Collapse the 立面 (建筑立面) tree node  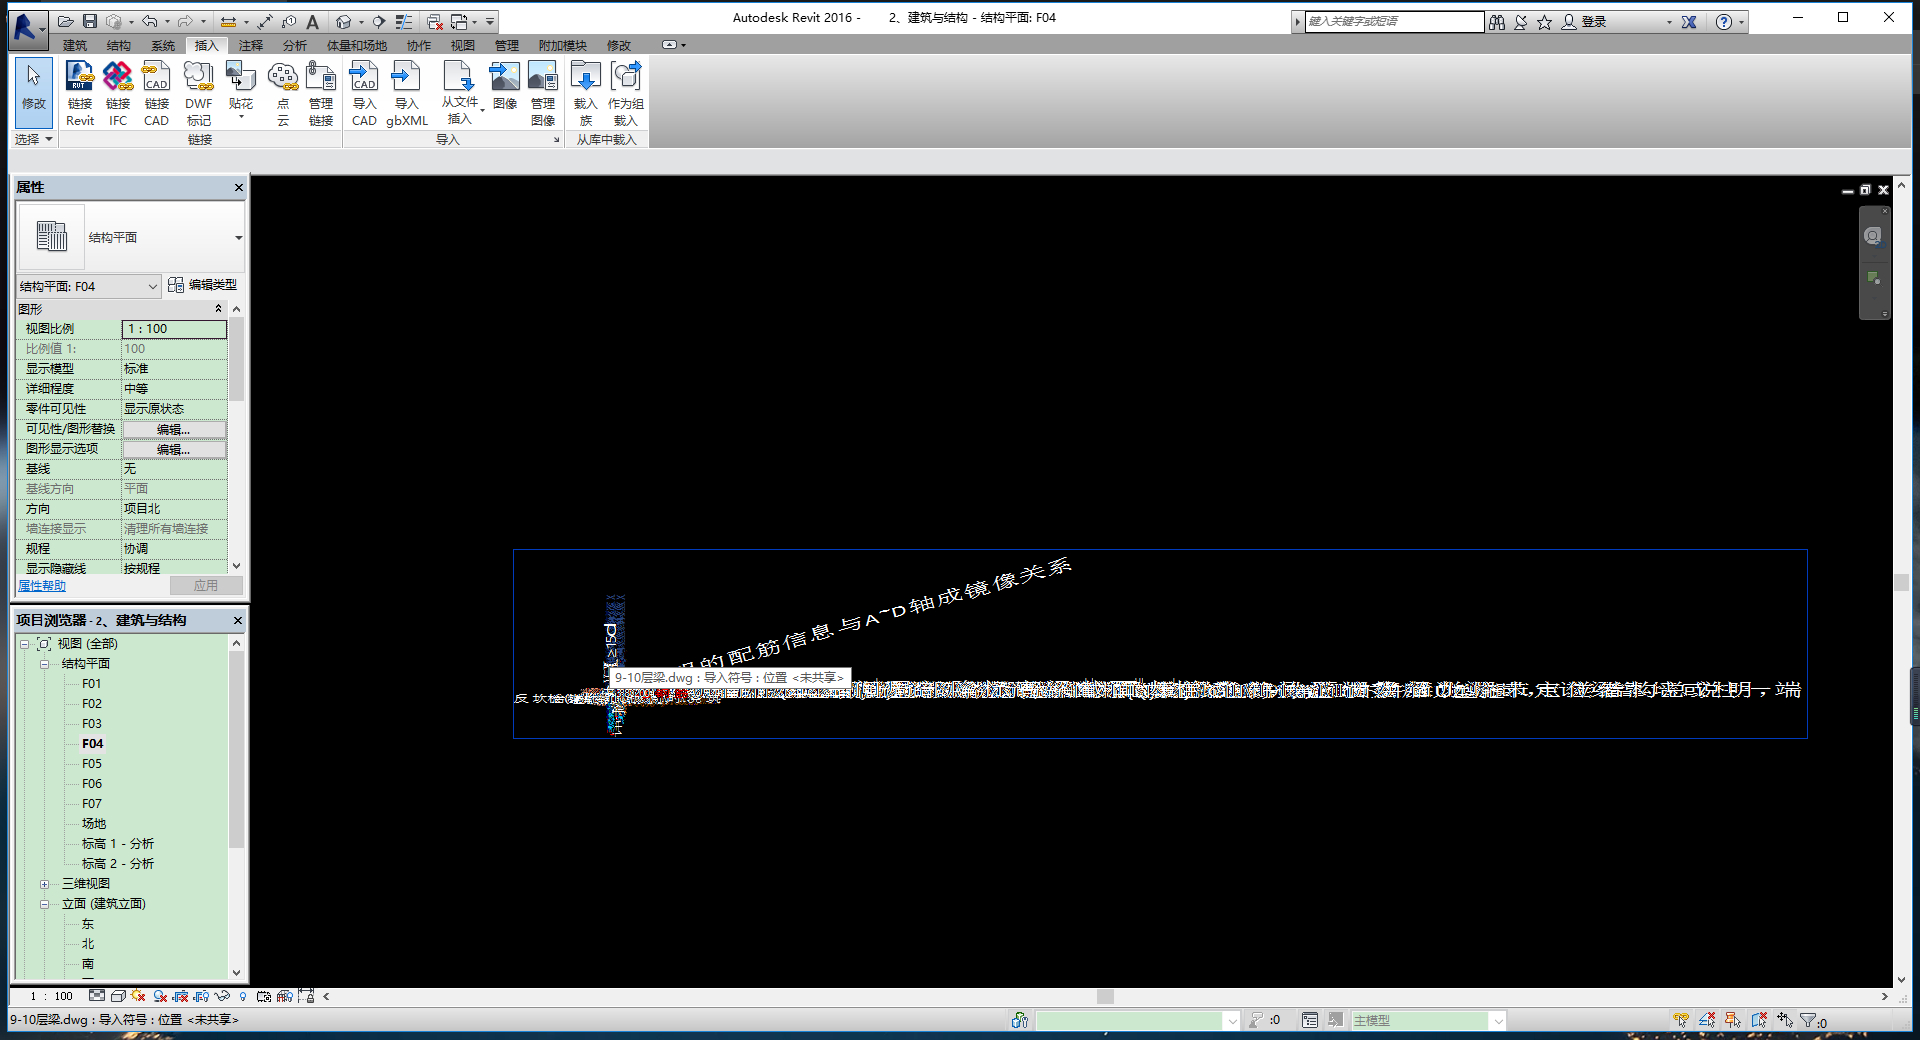(x=45, y=904)
